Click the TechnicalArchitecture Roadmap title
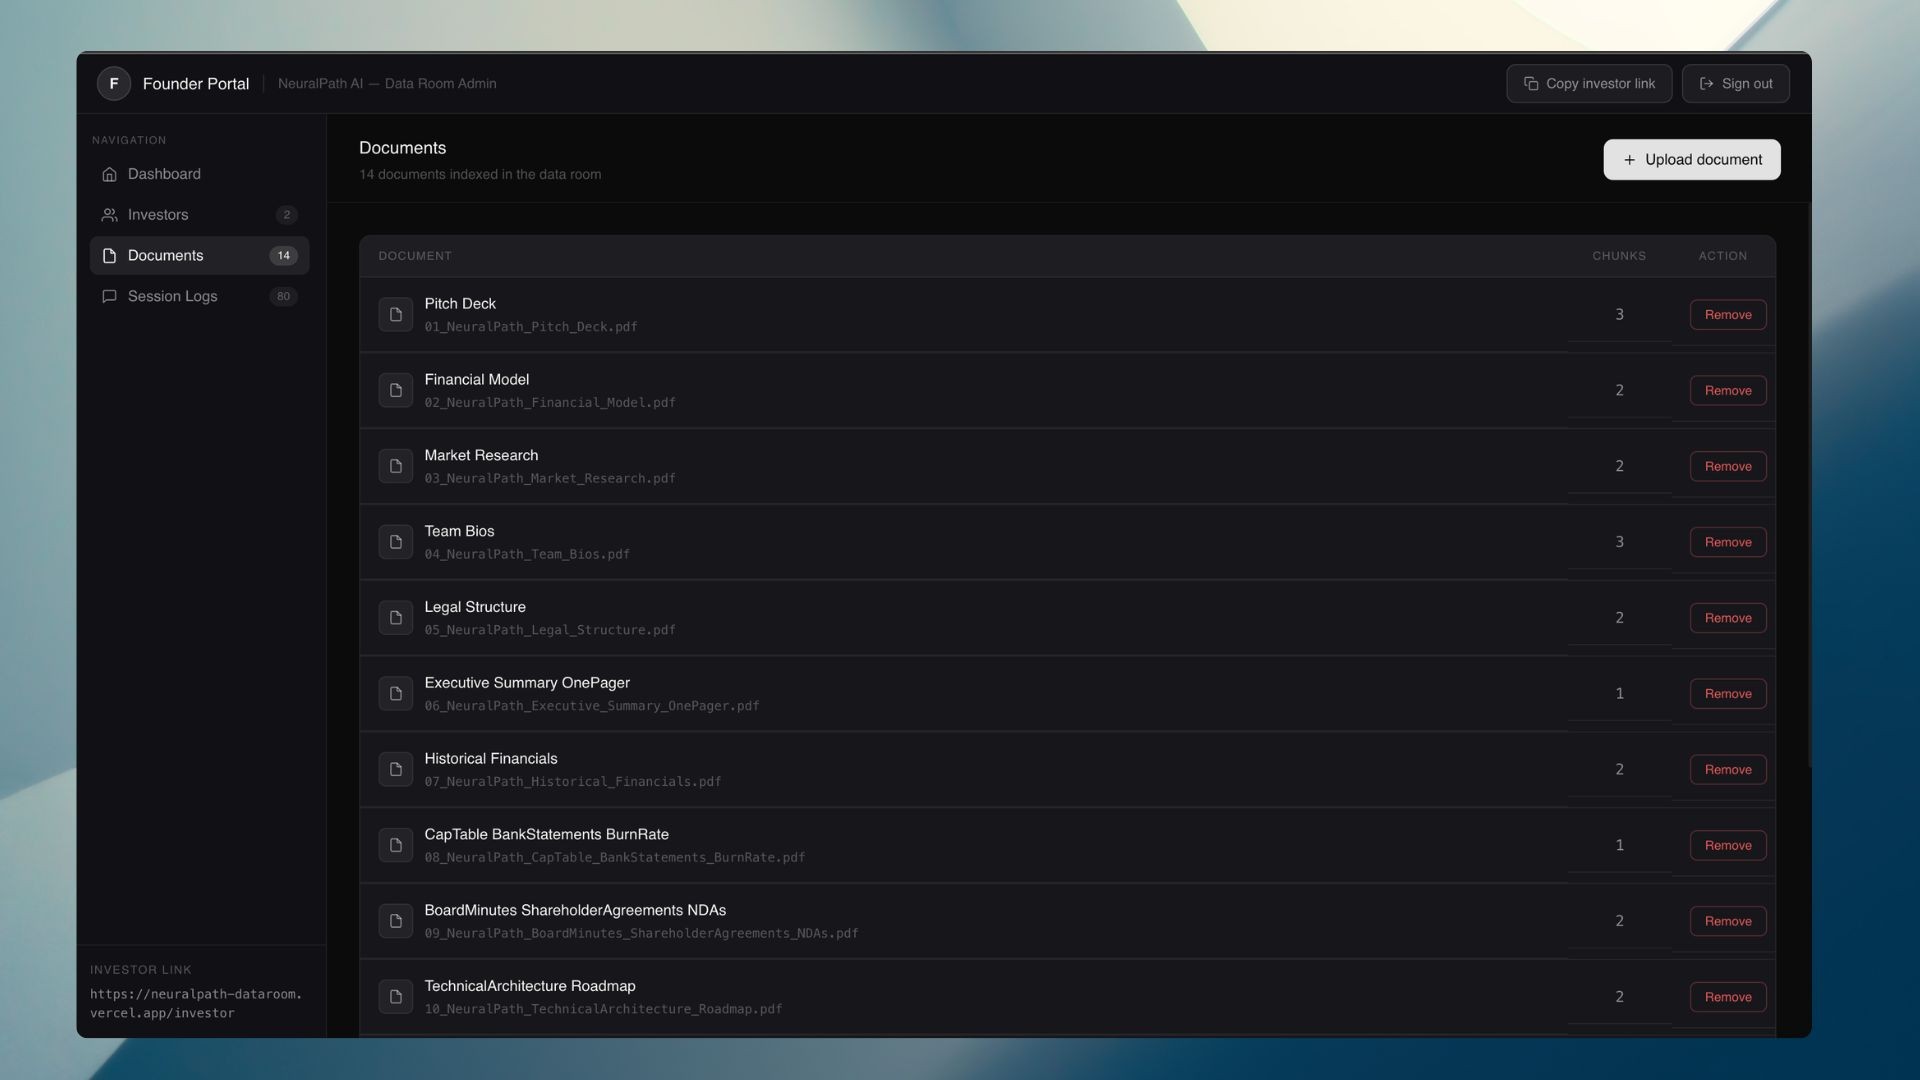The height and width of the screenshot is (1080, 1920). (x=530, y=987)
